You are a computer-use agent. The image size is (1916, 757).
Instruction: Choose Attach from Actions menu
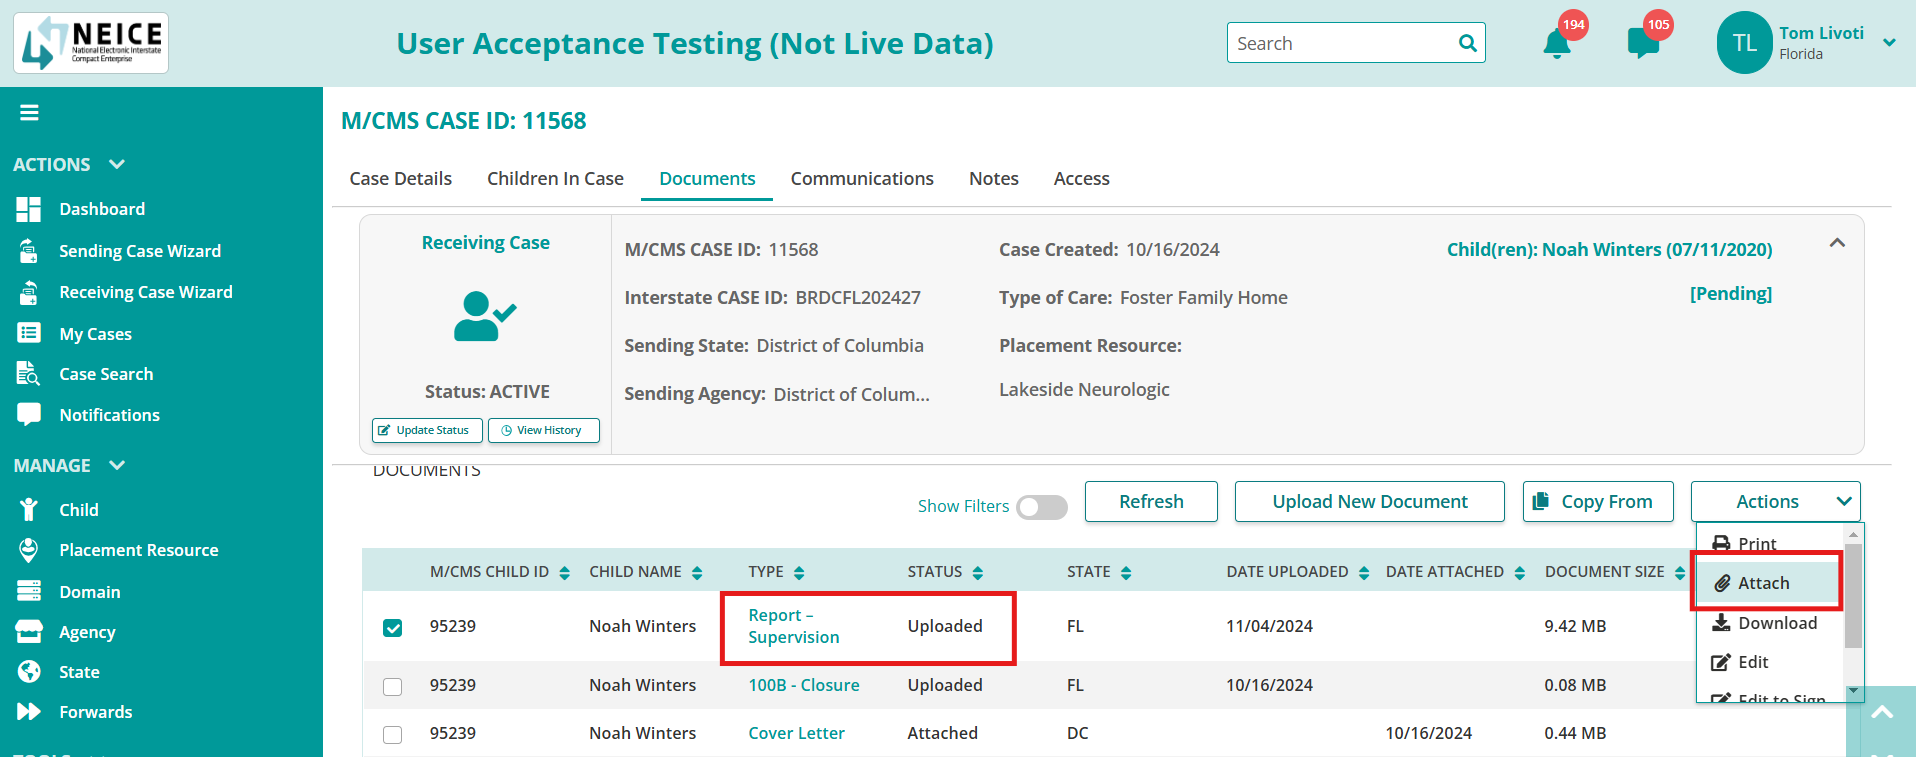tap(1769, 583)
